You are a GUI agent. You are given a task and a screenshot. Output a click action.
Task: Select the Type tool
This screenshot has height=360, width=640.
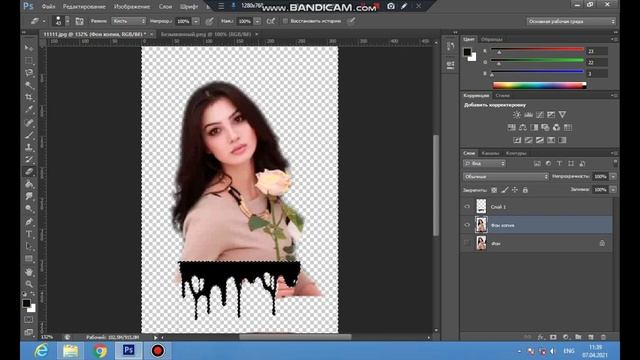29,234
